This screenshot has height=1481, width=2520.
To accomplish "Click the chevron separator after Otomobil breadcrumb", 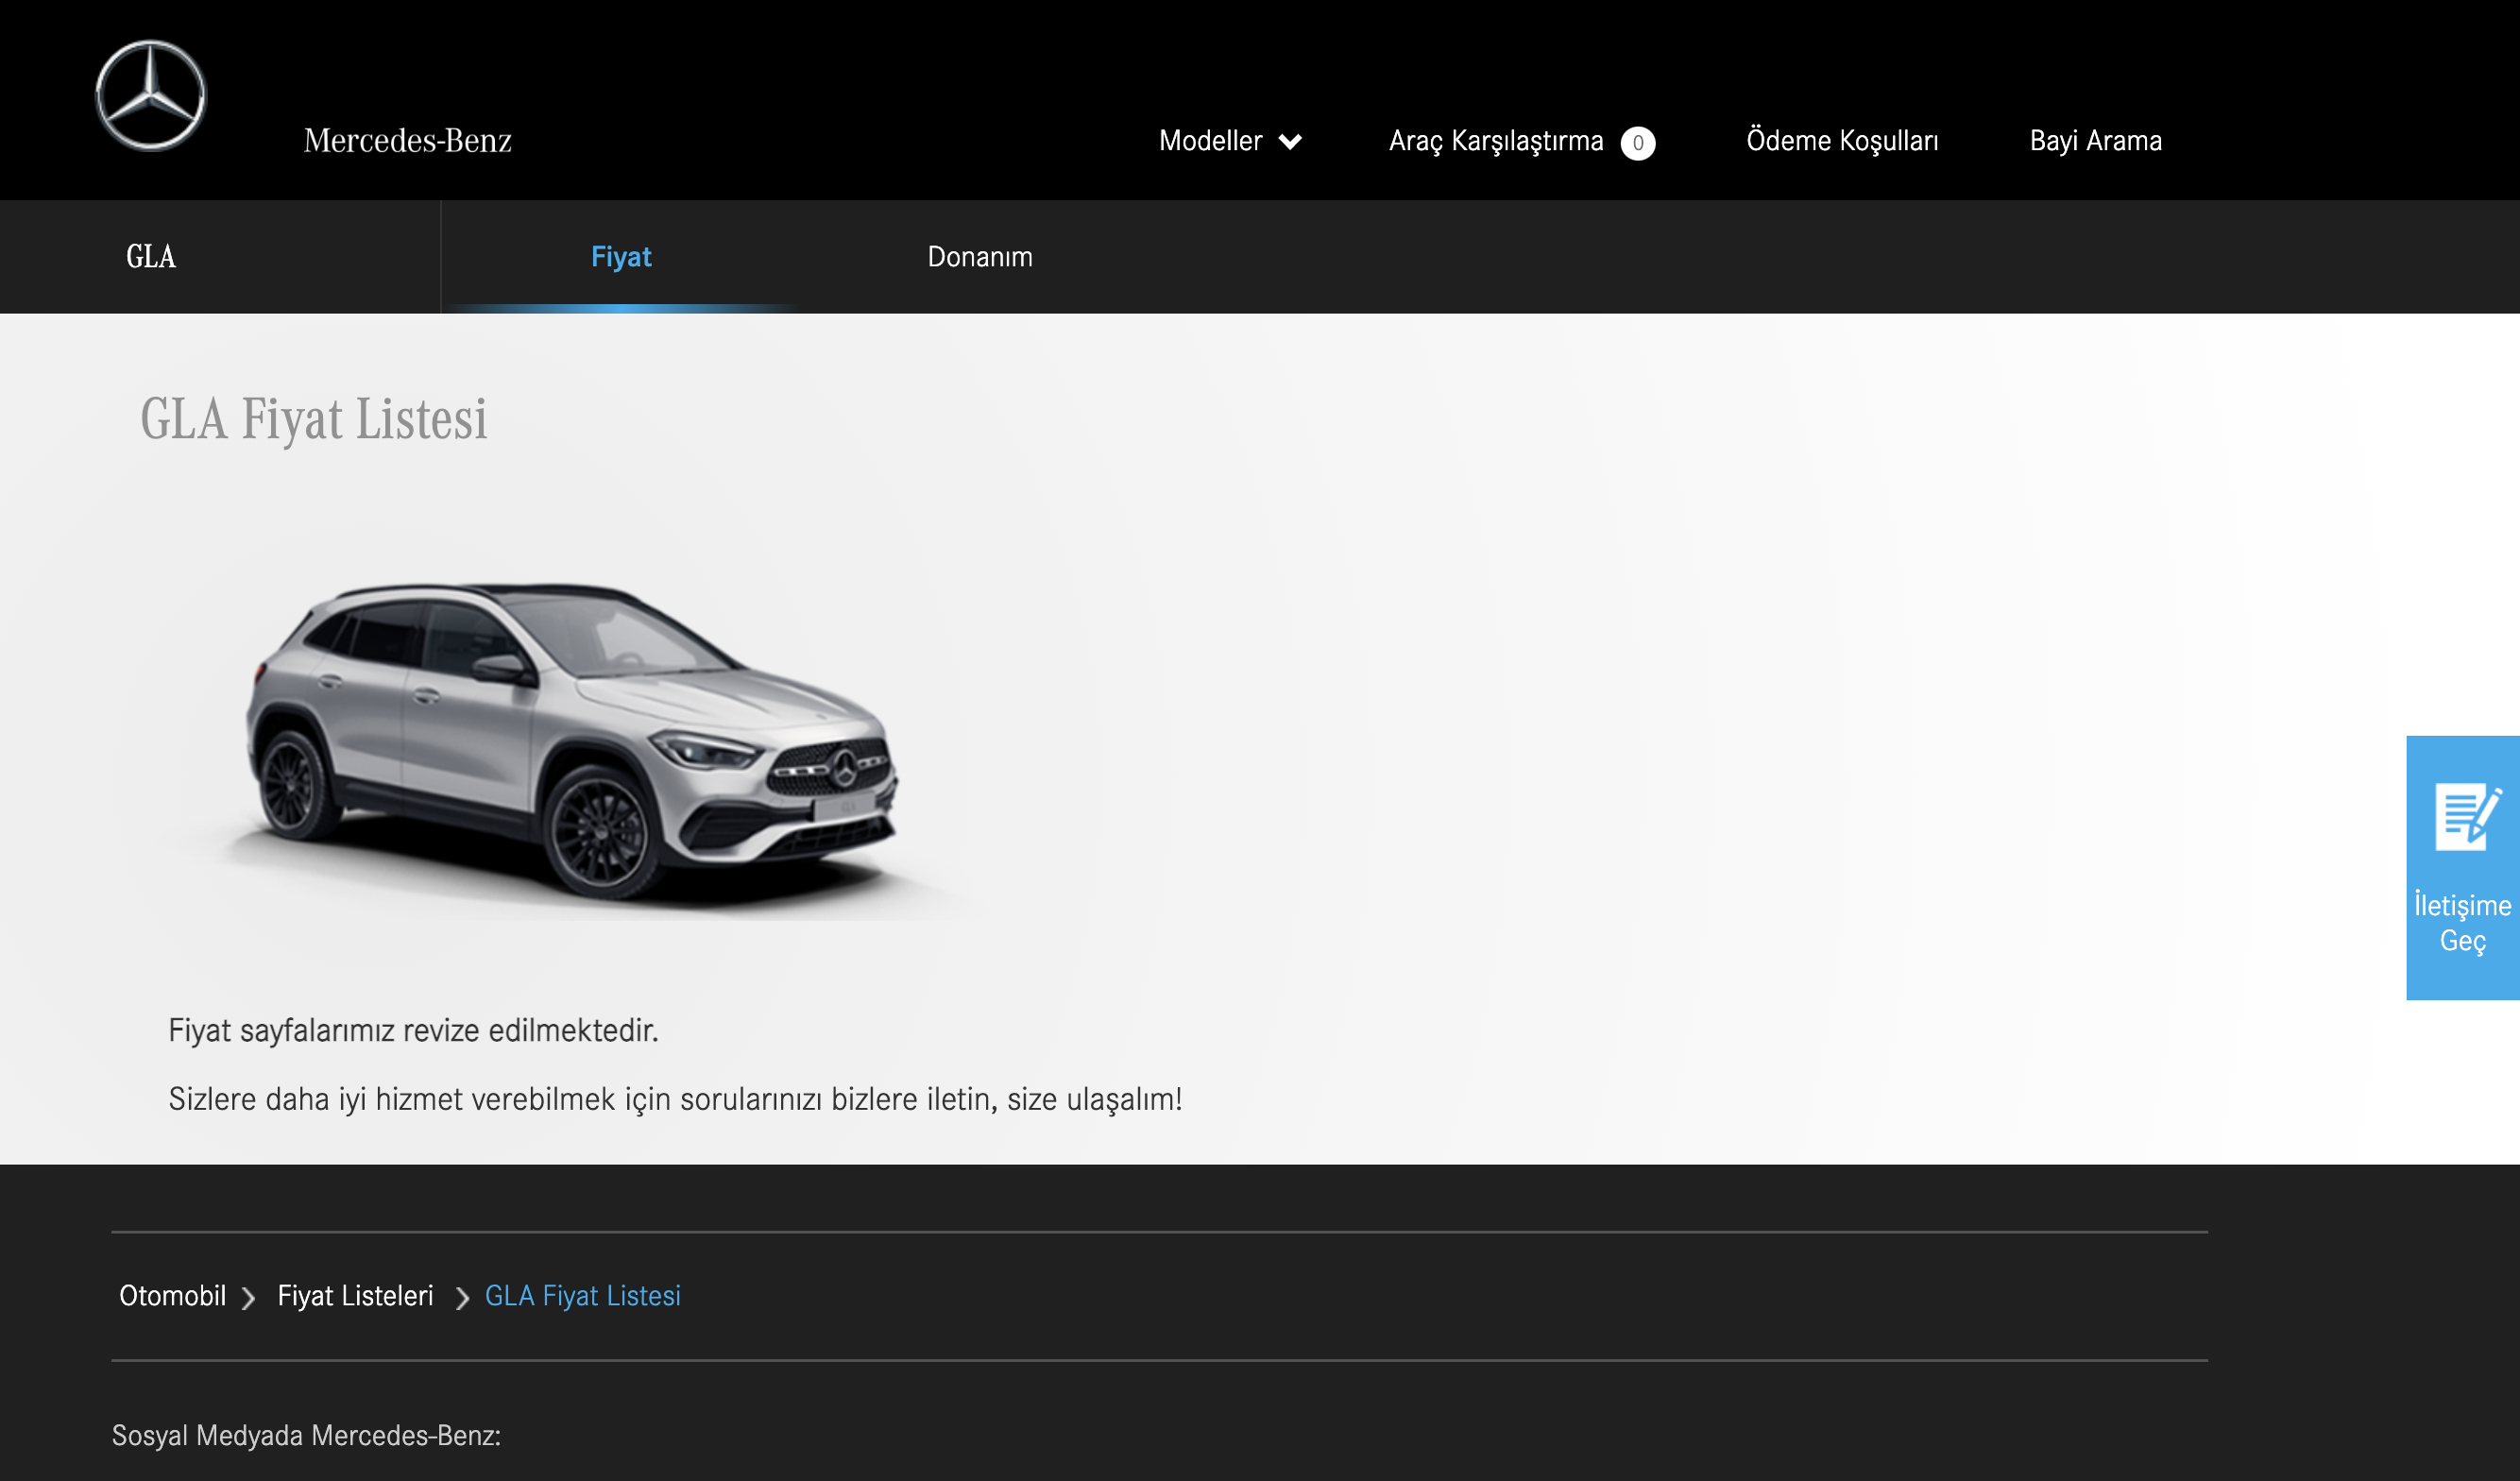I will (x=248, y=1298).
